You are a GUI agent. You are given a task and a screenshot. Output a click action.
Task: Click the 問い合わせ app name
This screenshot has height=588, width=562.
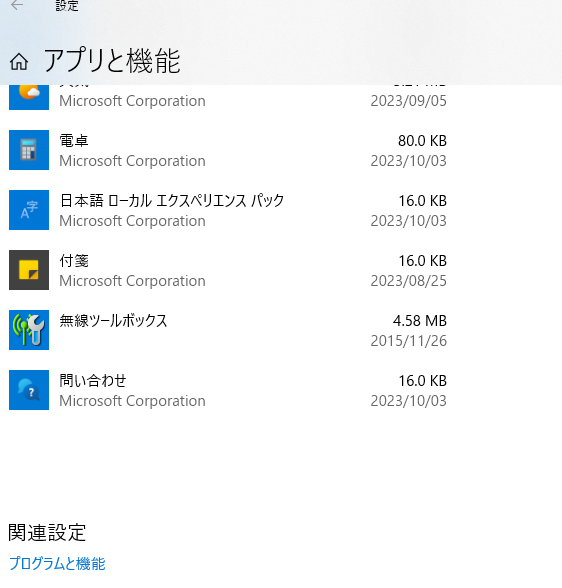click(93, 381)
